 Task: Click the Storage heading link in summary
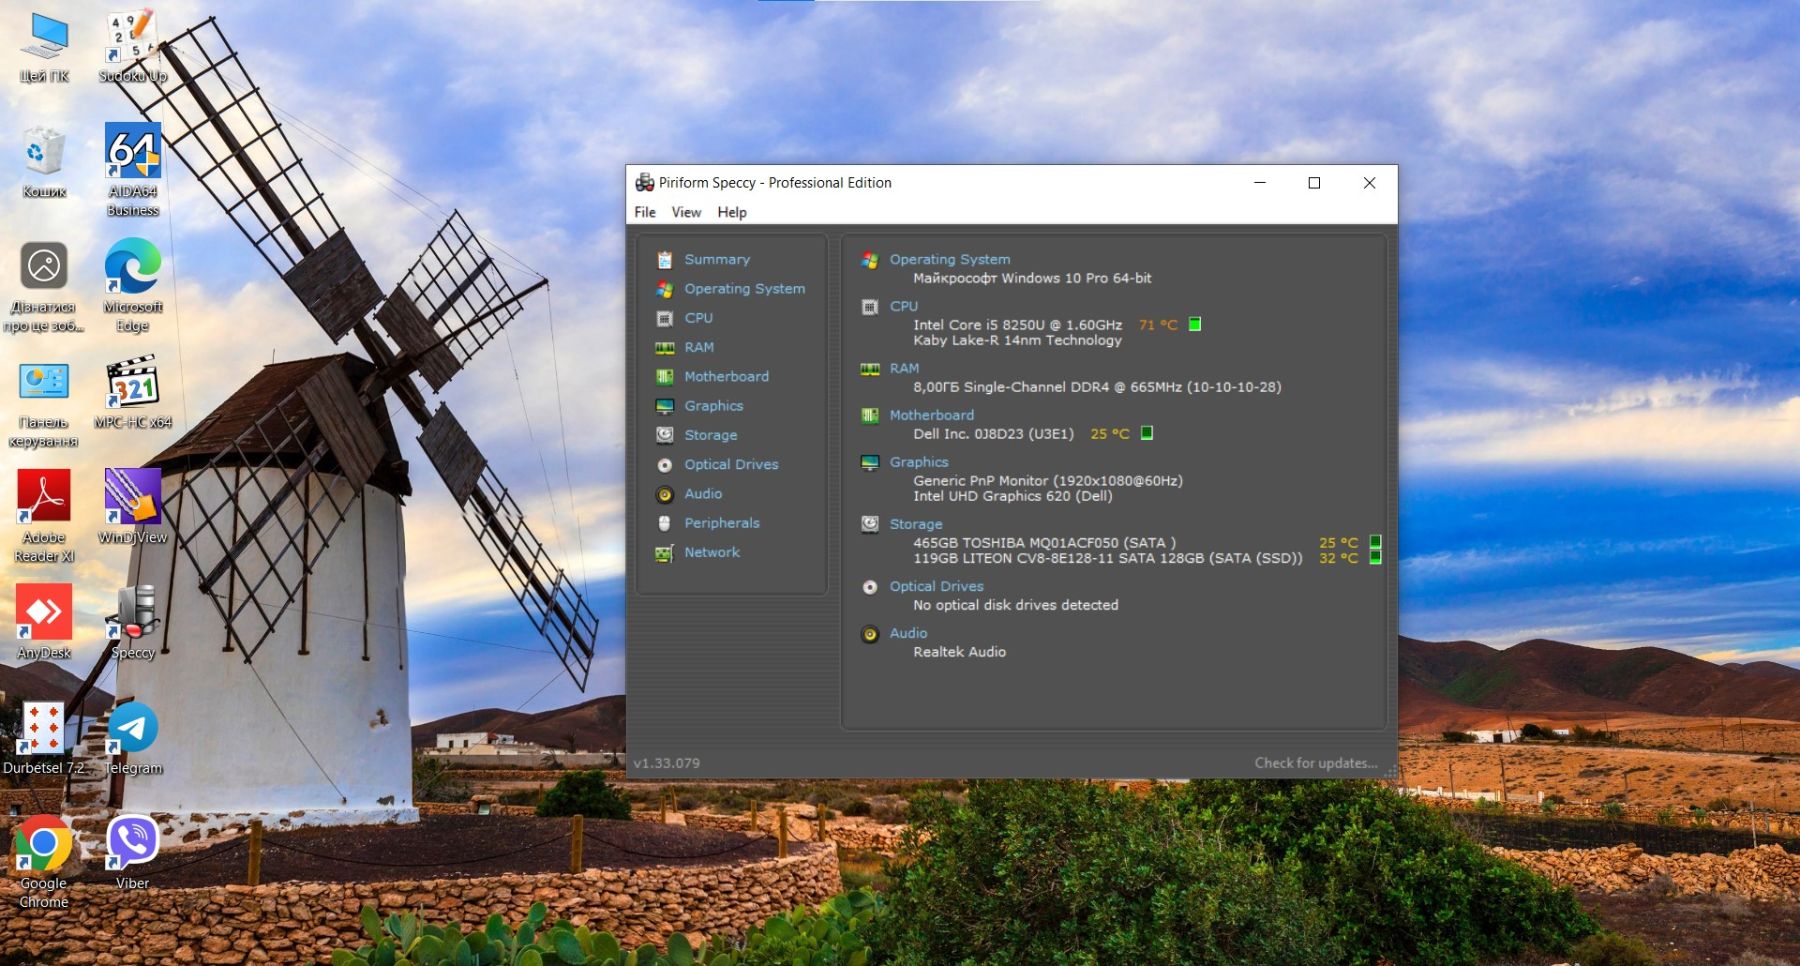tap(916, 524)
